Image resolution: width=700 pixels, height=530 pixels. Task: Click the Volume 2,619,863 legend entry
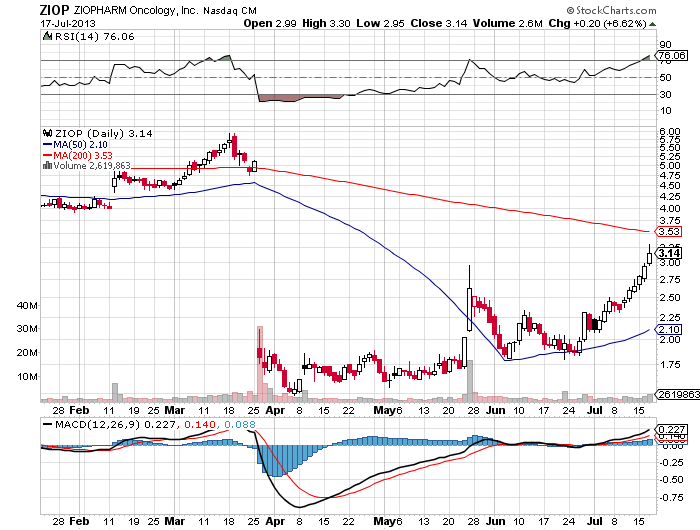tap(92, 166)
